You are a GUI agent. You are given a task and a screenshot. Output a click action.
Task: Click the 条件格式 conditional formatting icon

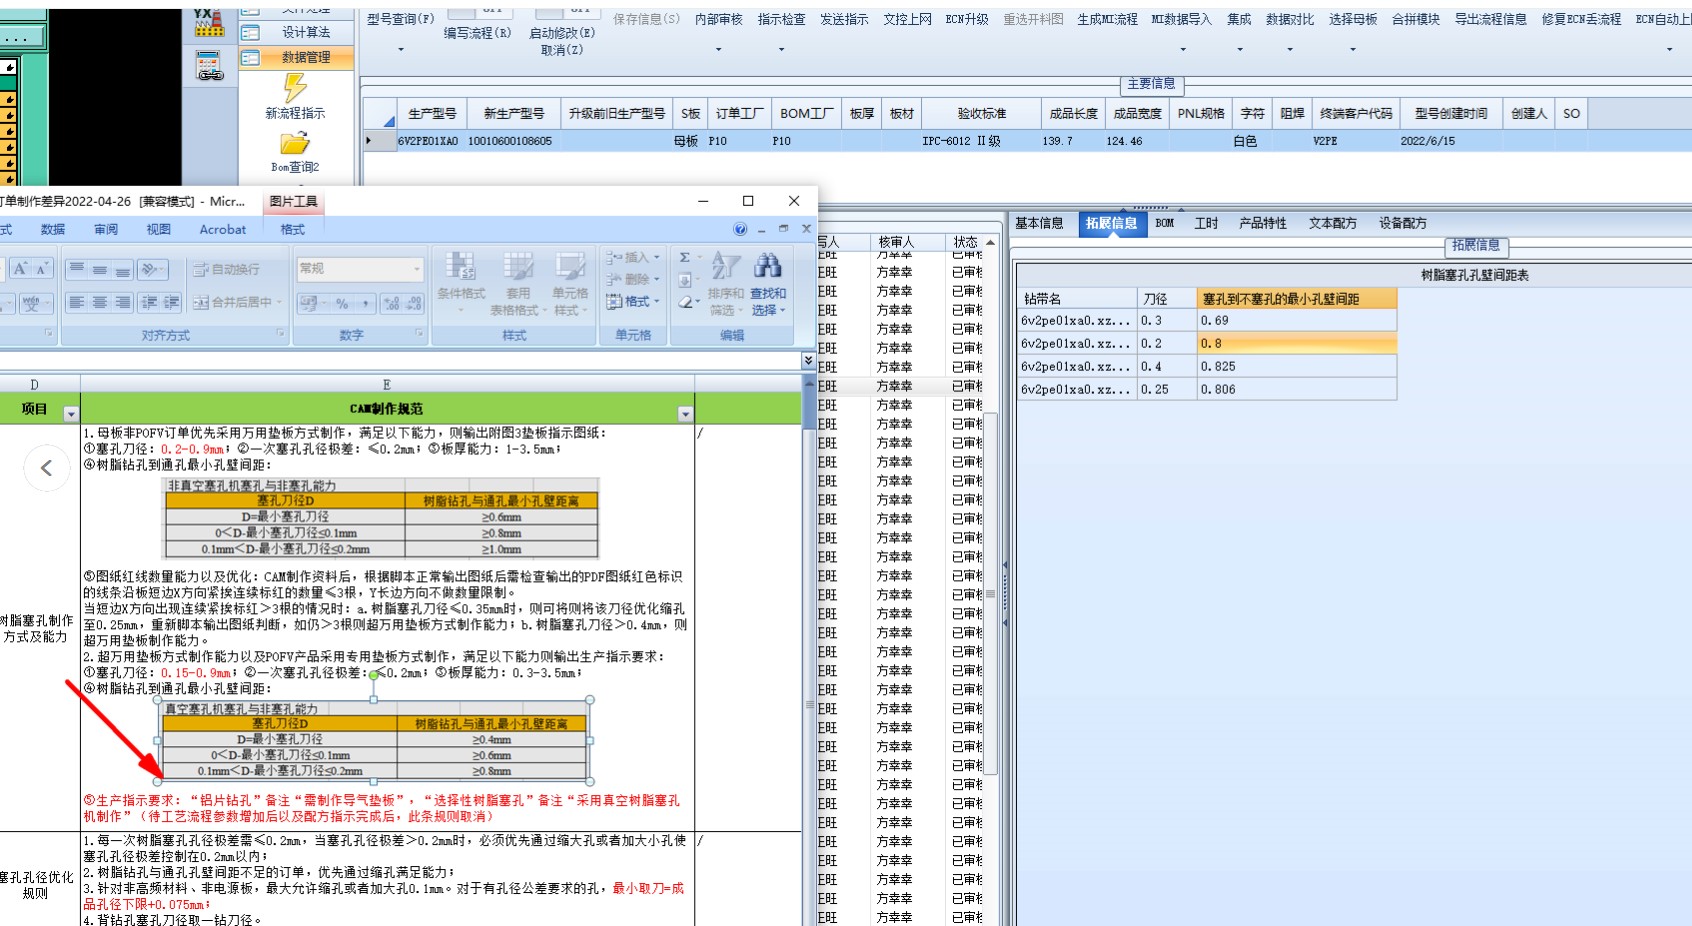(x=460, y=266)
